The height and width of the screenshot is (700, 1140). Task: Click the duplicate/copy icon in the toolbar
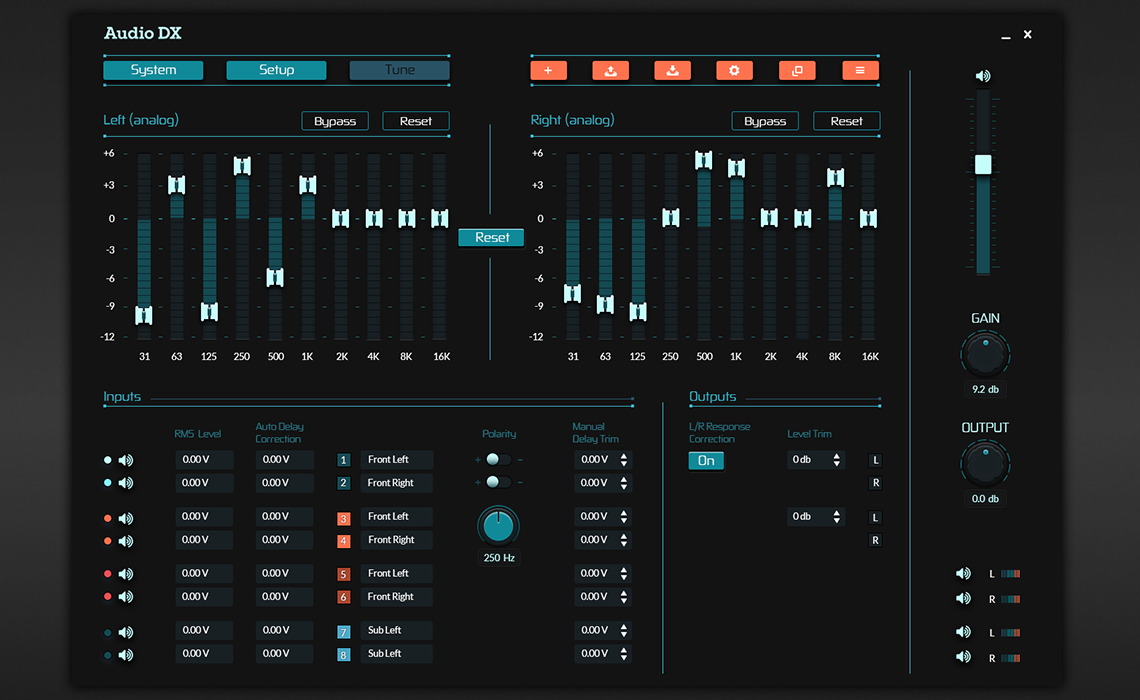(x=797, y=70)
